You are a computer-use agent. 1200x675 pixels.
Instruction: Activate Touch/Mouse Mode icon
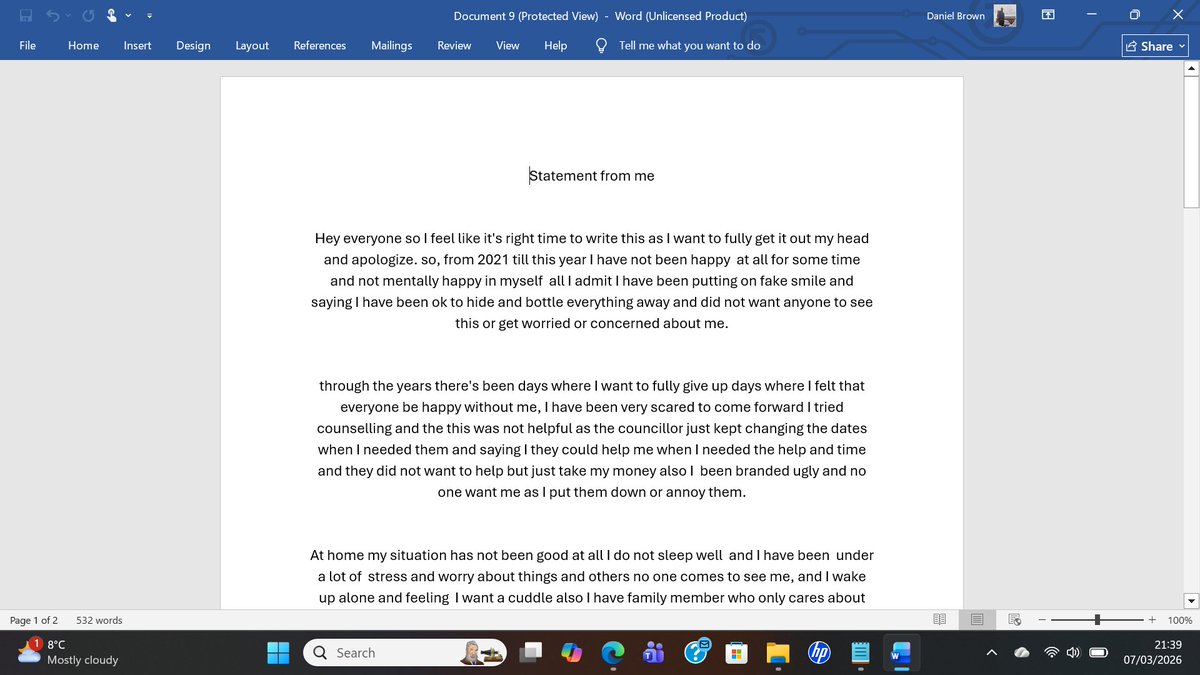pyautogui.click(x=112, y=15)
